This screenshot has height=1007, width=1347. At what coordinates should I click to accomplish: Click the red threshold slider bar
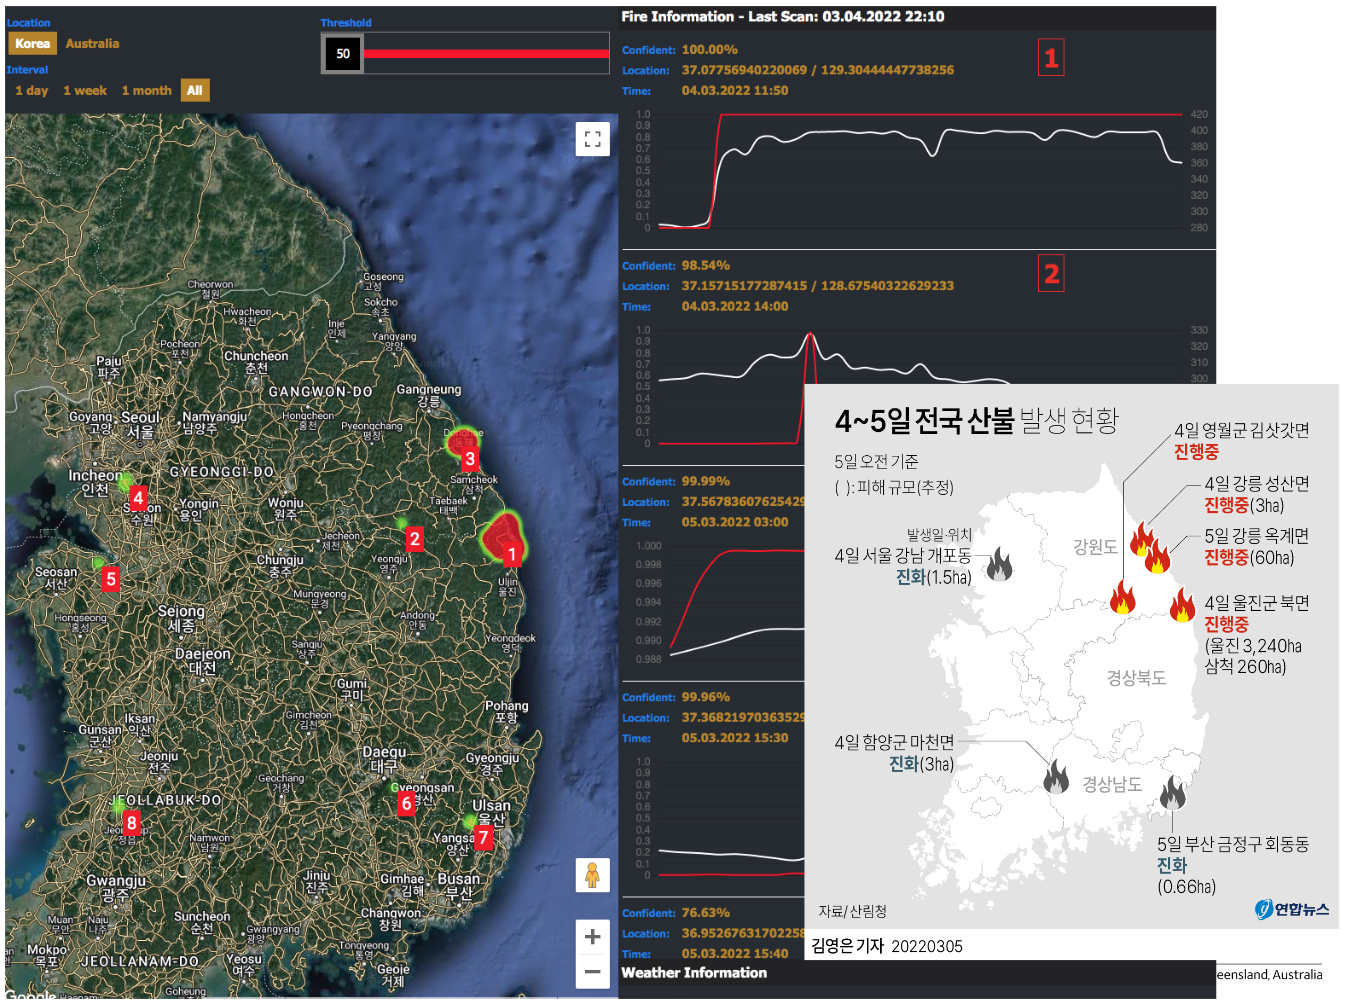[486, 54]
